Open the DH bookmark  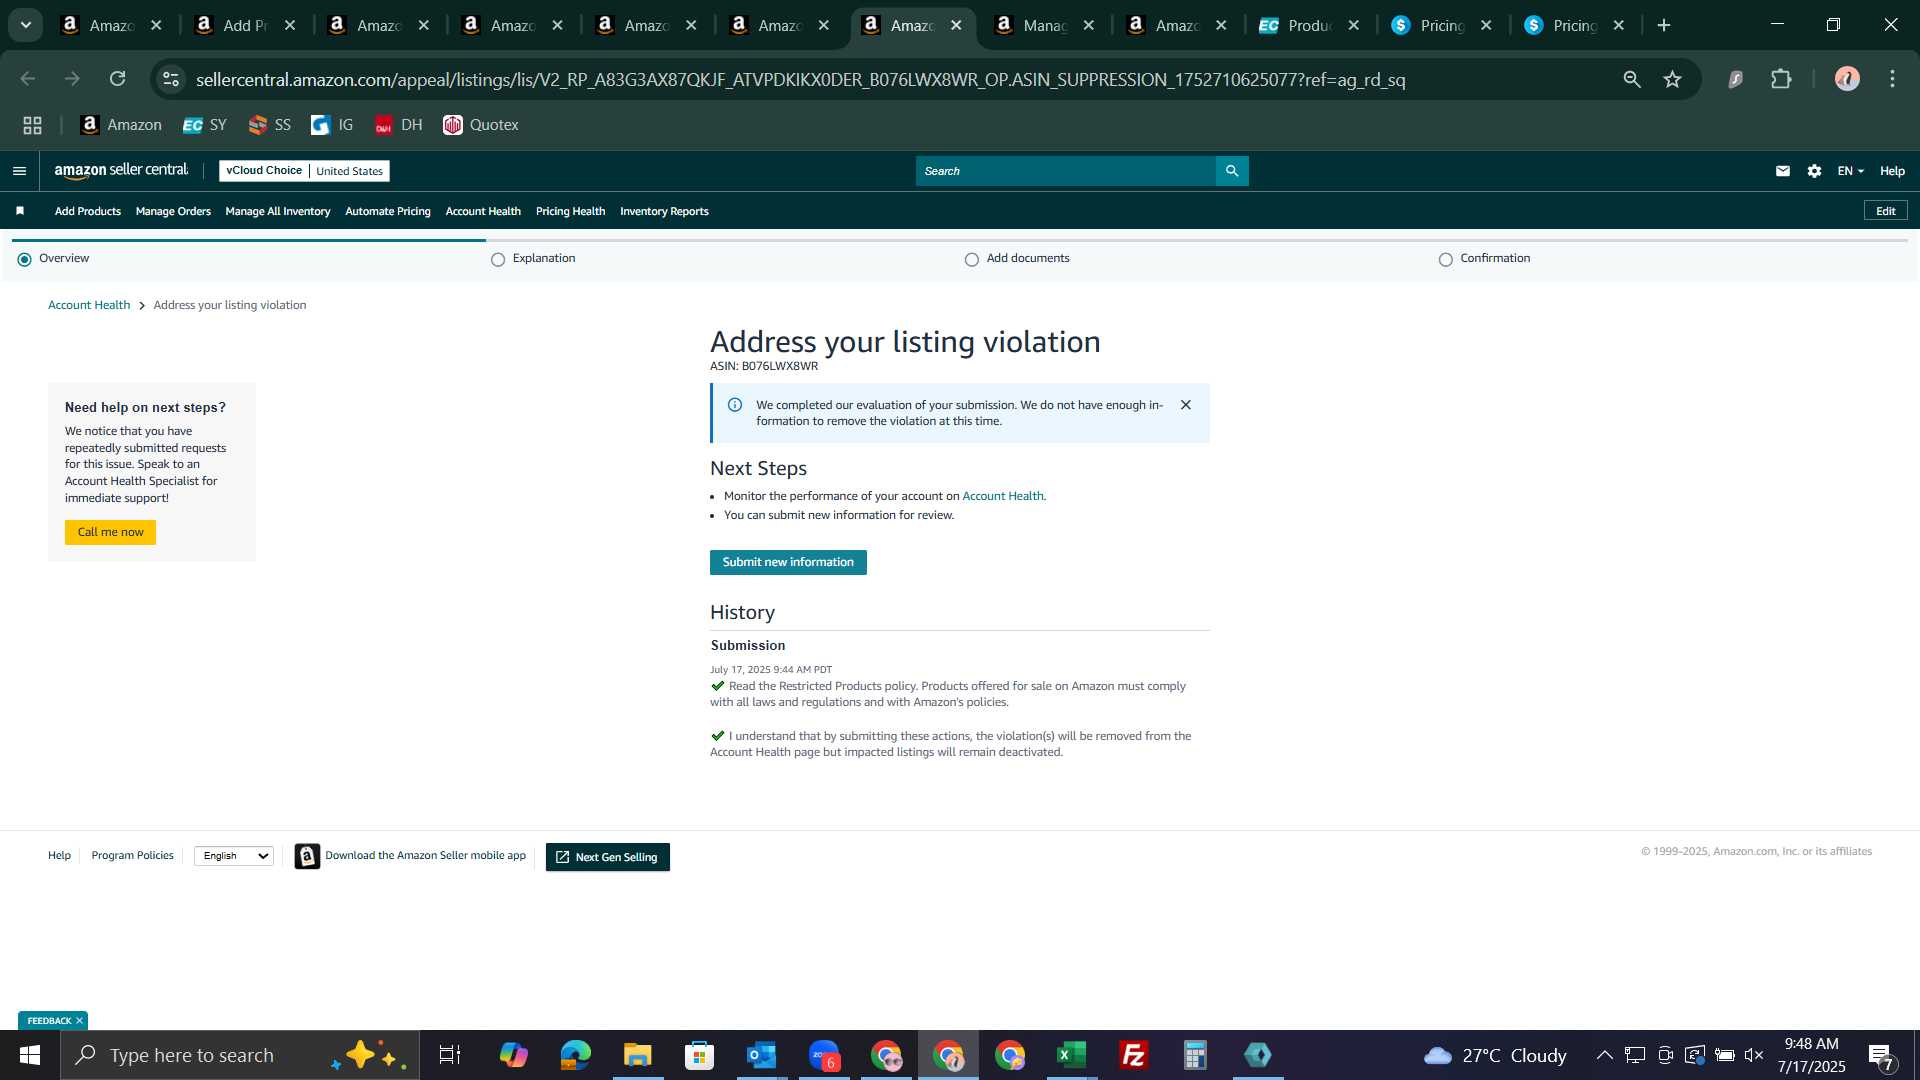(x=398, y=125)
